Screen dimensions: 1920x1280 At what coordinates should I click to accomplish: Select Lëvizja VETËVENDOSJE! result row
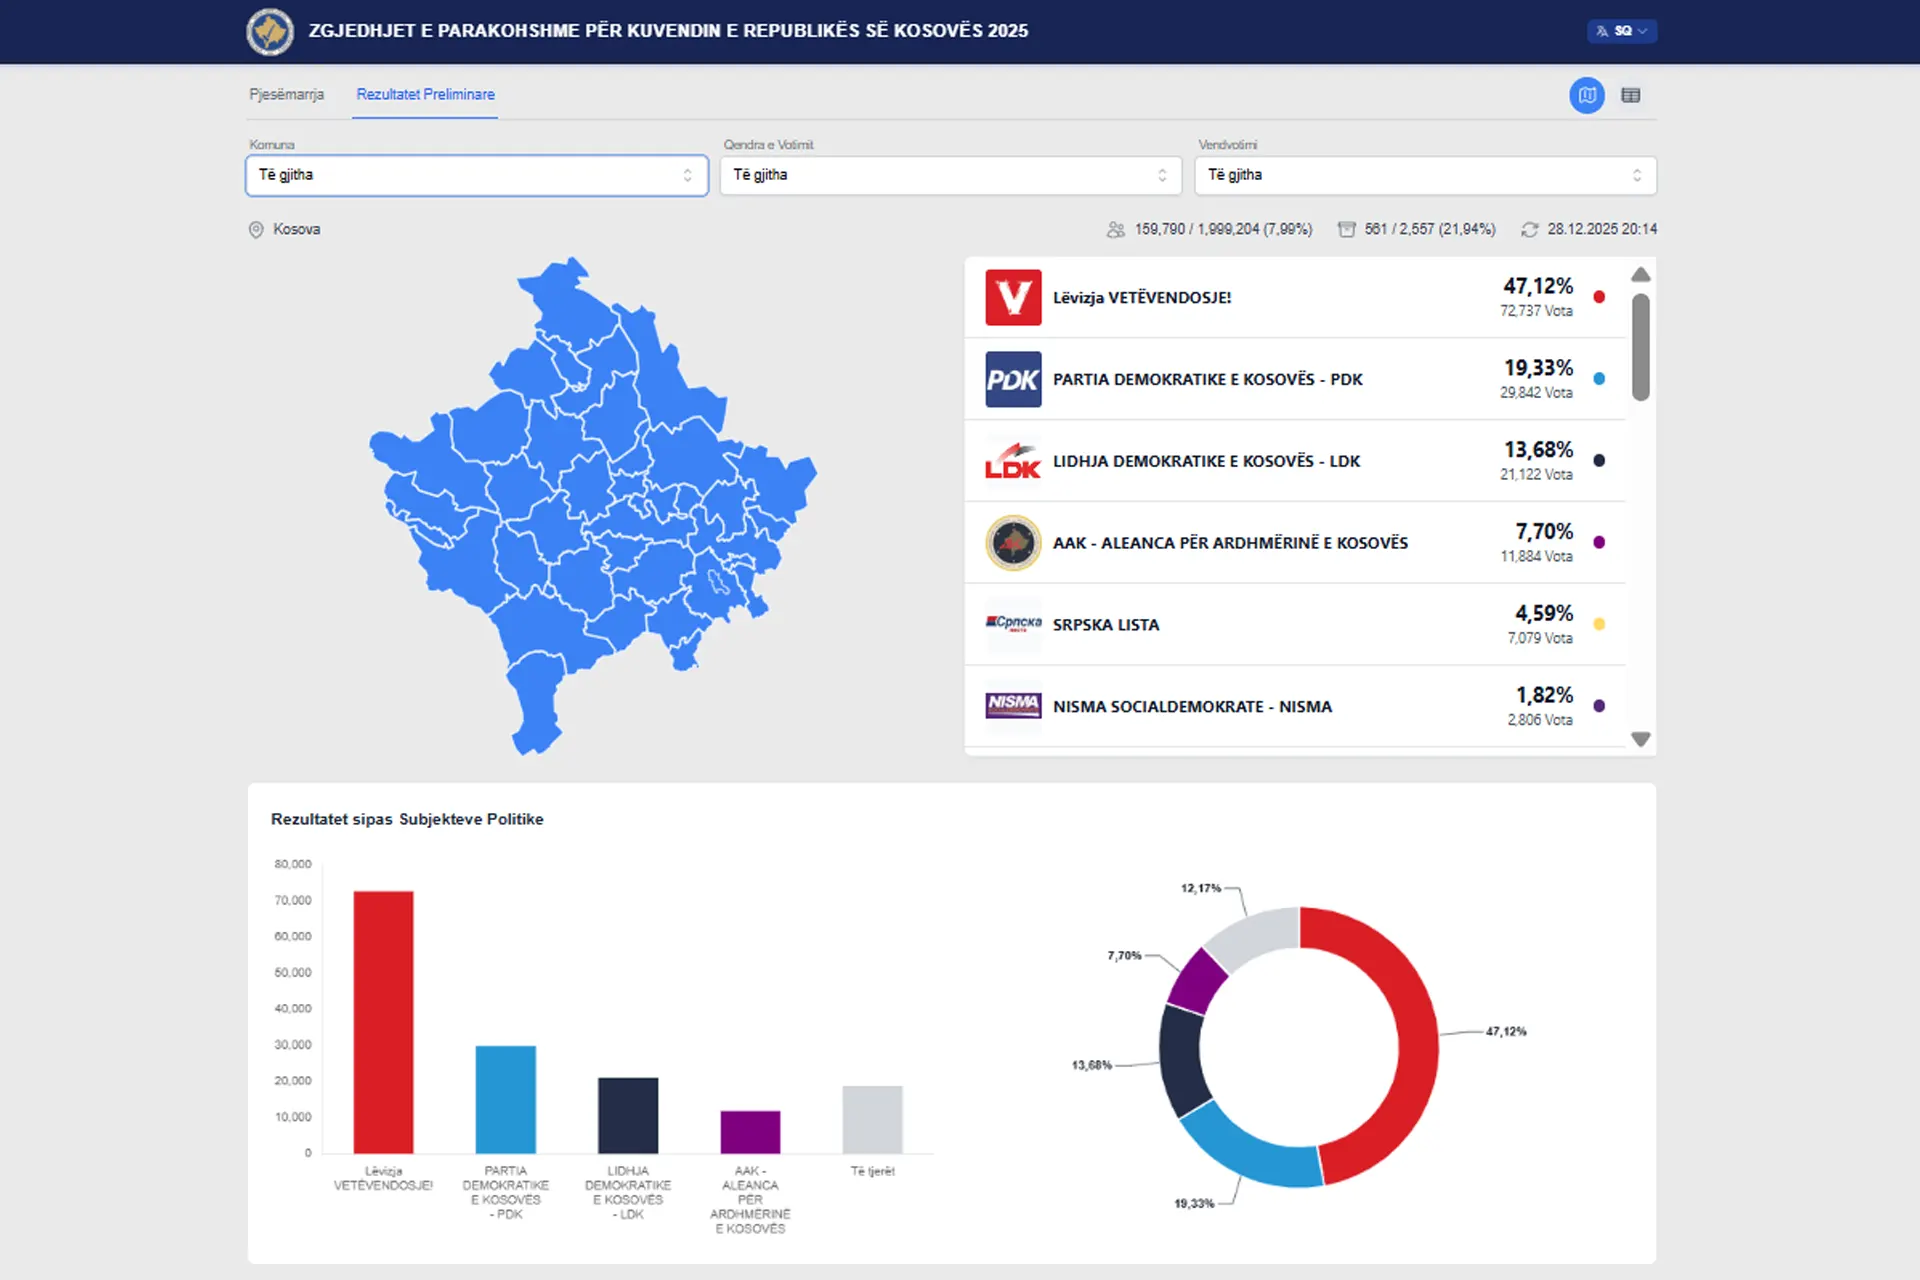(1295, 297)
